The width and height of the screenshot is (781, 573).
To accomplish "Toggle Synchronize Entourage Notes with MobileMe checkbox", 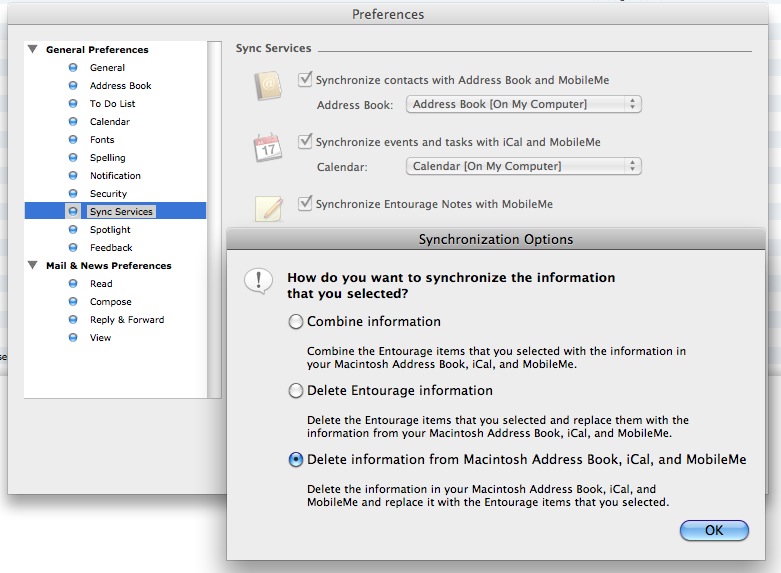I will coord(305,203).
